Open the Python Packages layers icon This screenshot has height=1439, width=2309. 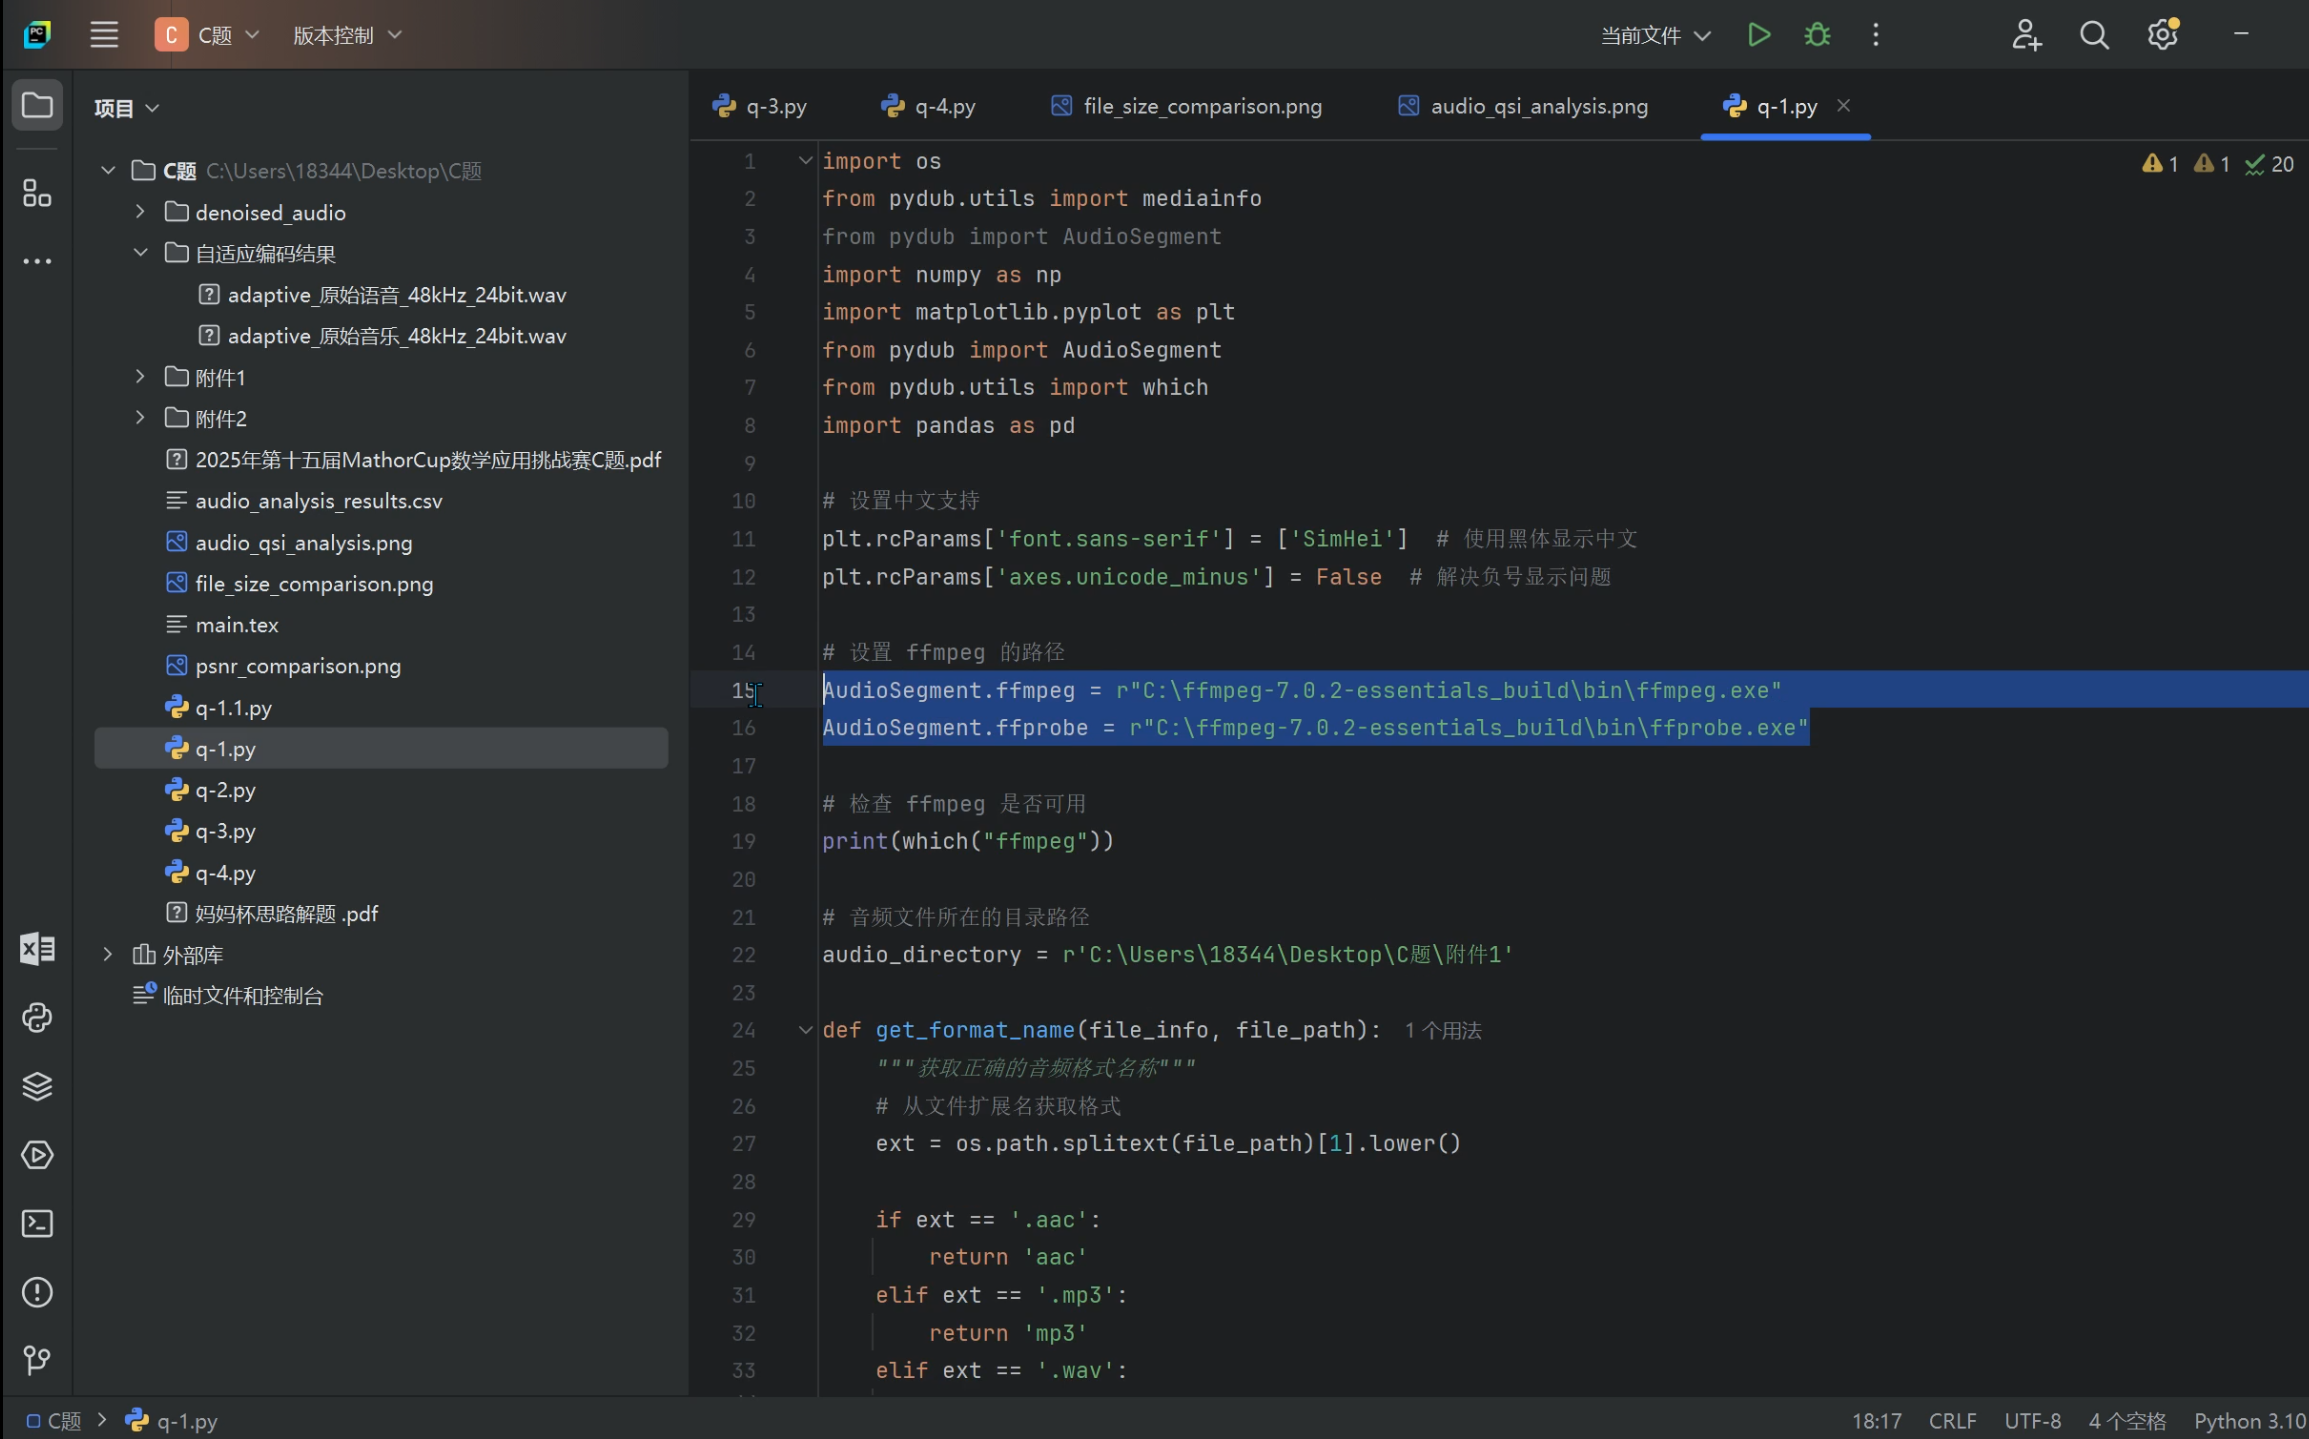[37, 1086]
